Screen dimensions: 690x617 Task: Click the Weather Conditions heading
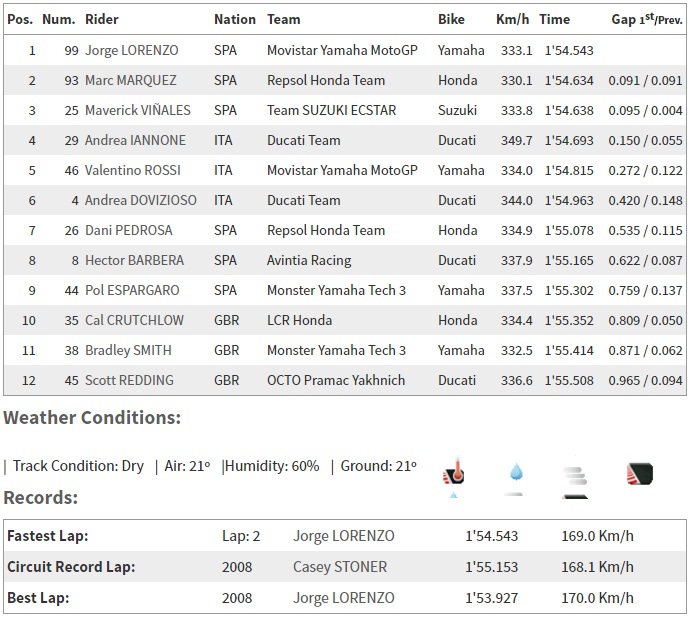(92, 417)
